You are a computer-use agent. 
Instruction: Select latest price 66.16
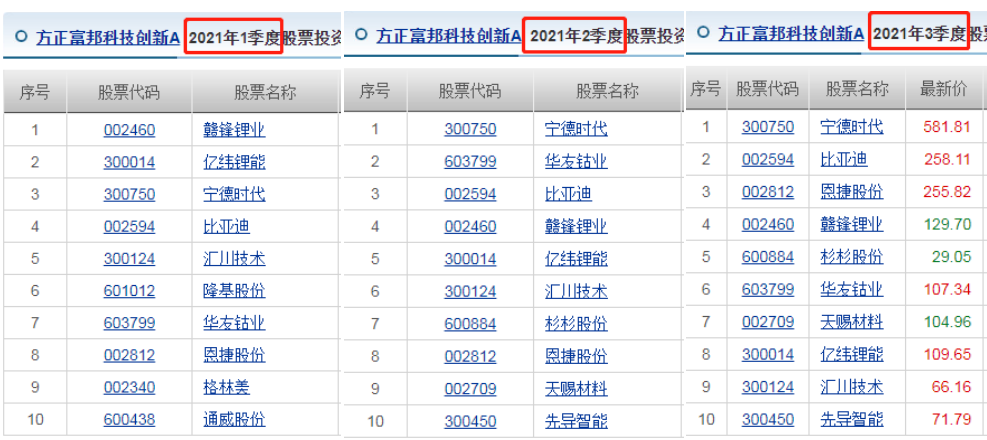click(x=951, y=386)
